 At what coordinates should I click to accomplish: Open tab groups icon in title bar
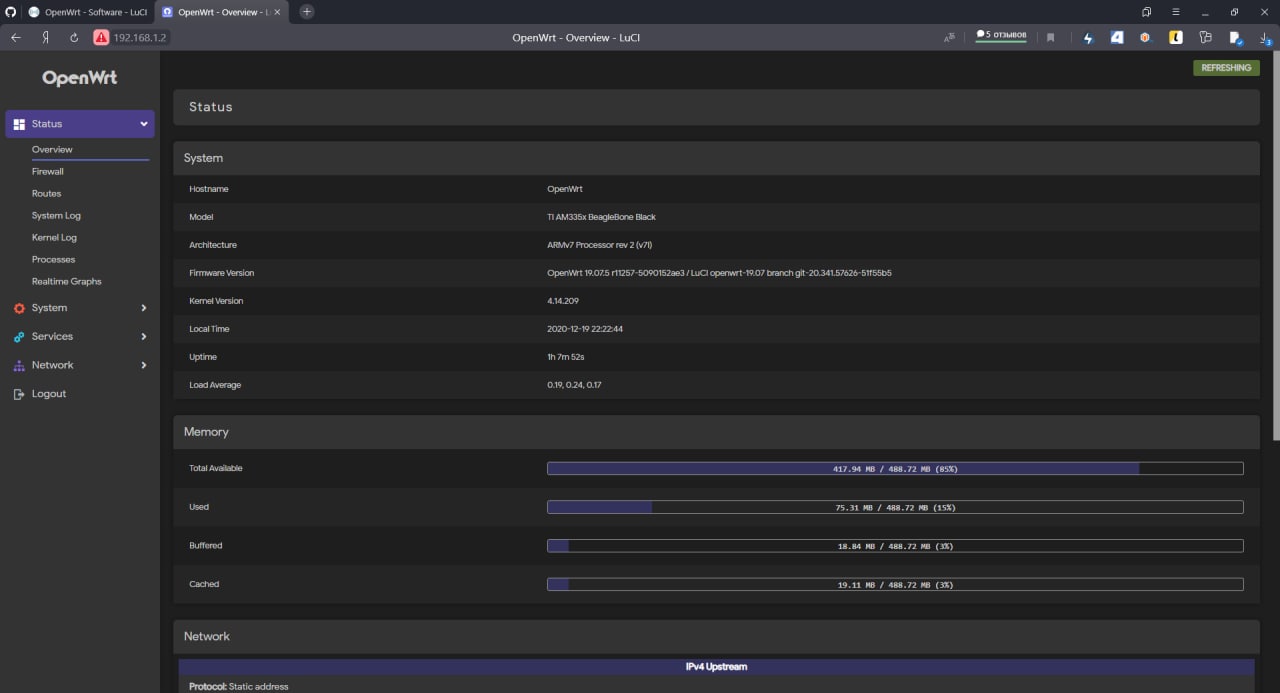click(1147, 12)
